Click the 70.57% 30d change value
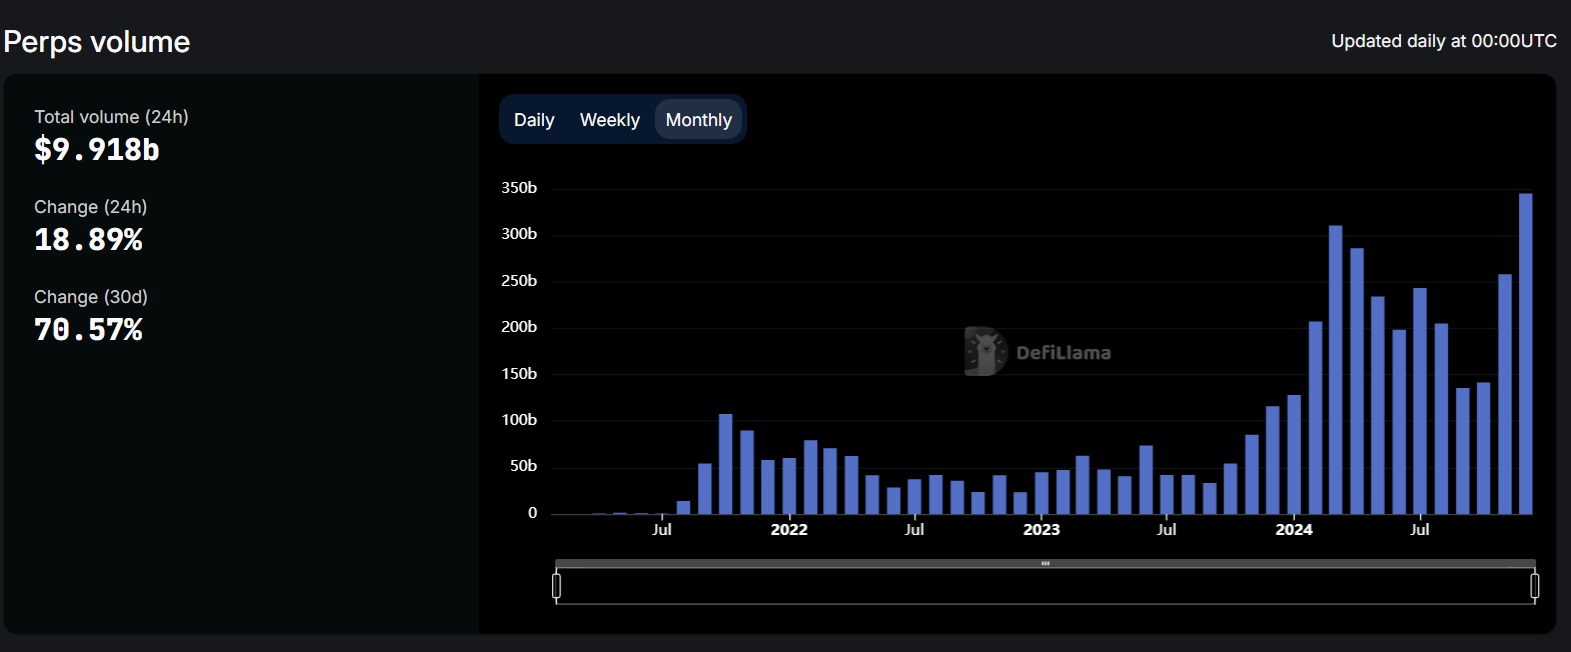This screenshot has width=1571, height=652. (x=88, y=330)
